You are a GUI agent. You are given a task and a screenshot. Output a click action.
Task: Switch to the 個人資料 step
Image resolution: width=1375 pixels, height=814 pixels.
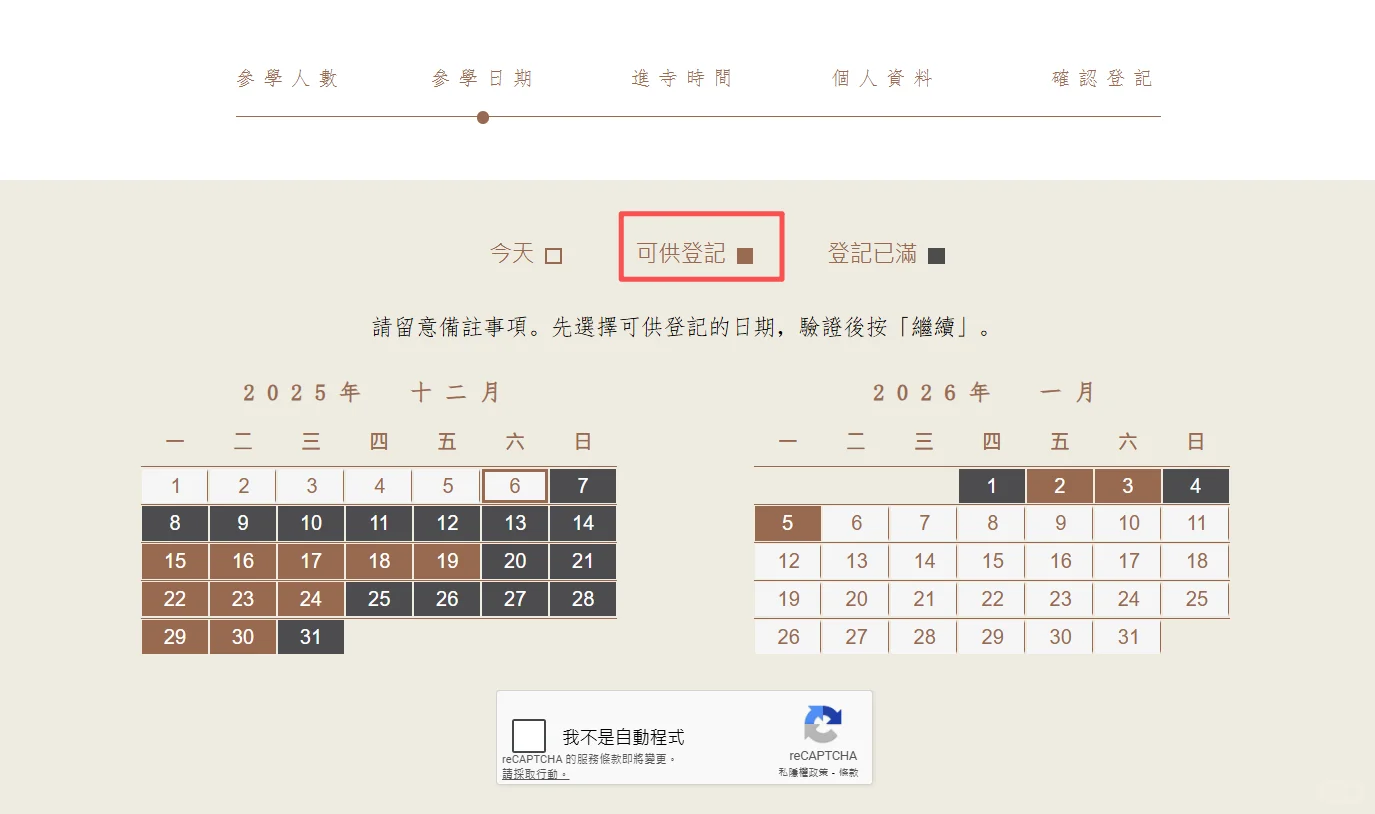tap(883, 77)
